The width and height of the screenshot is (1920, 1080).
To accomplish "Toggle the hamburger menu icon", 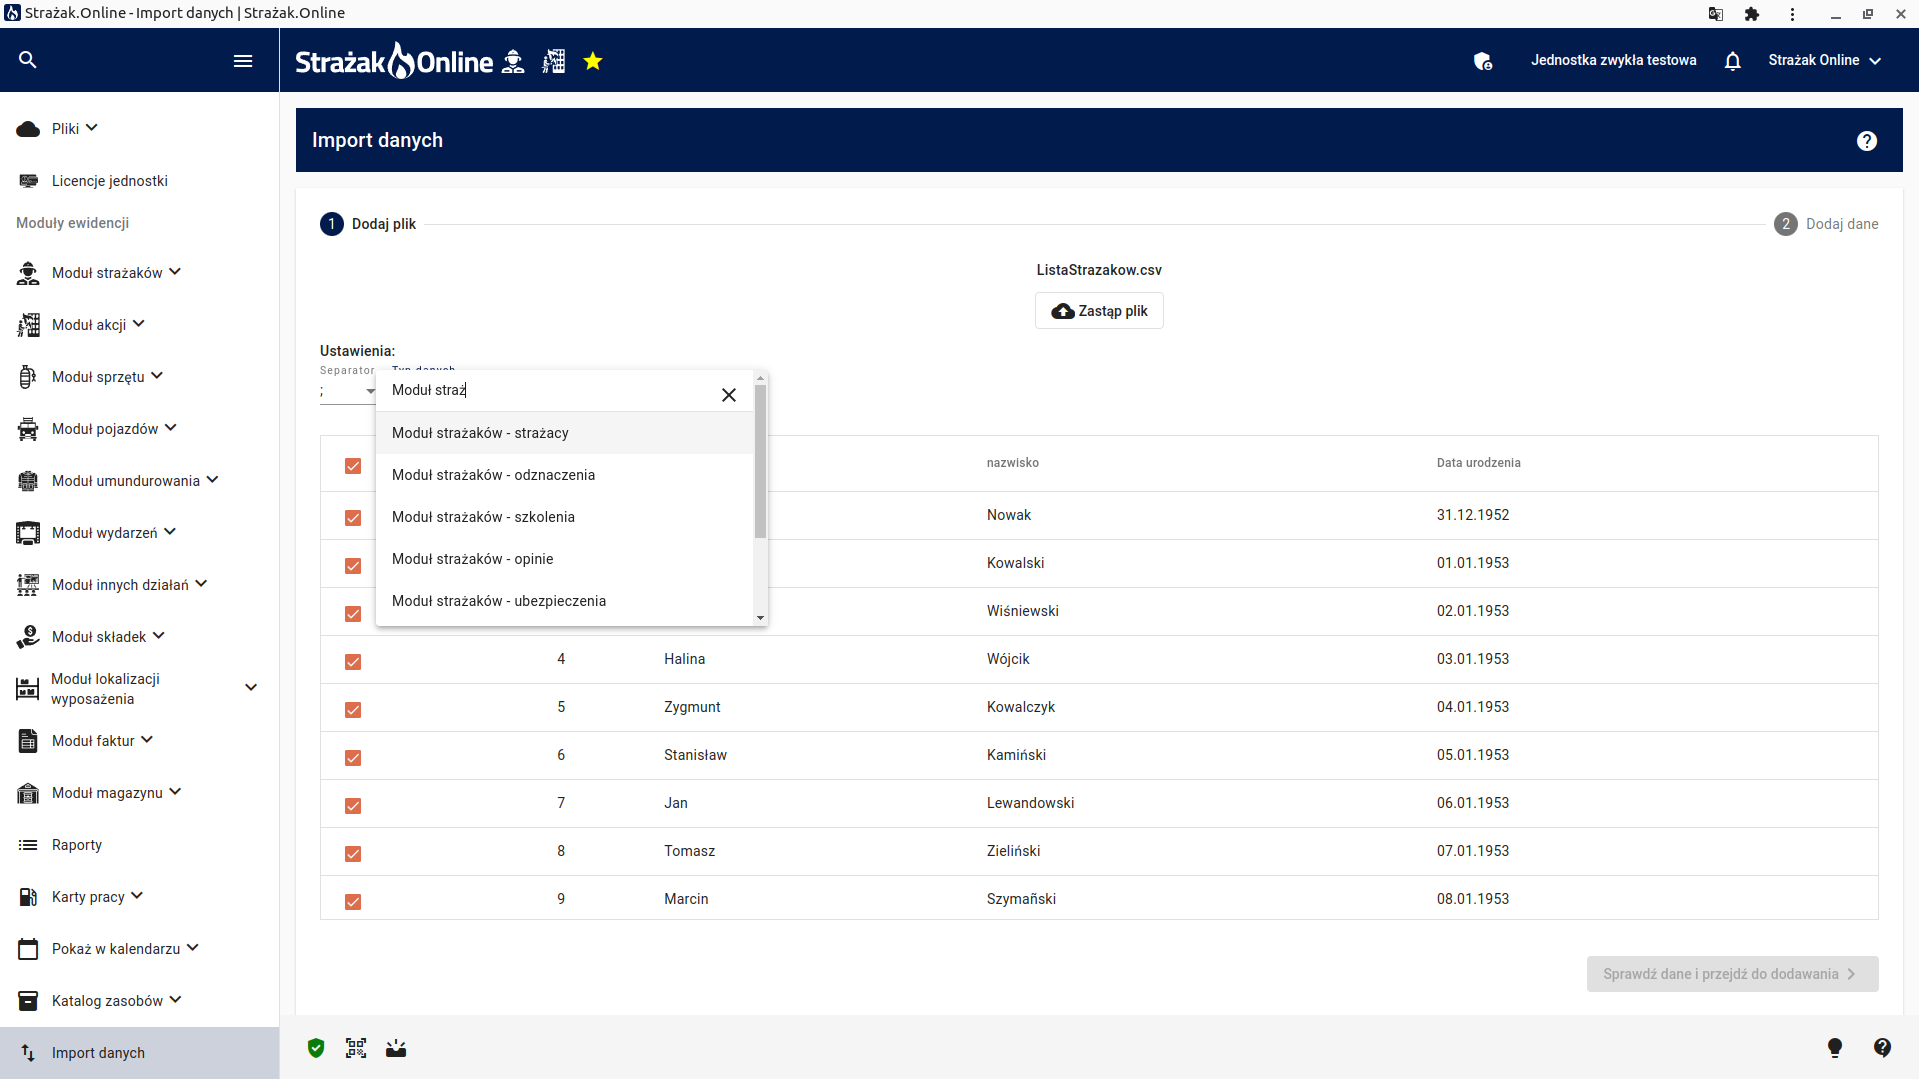I will [x=243, y=61].
